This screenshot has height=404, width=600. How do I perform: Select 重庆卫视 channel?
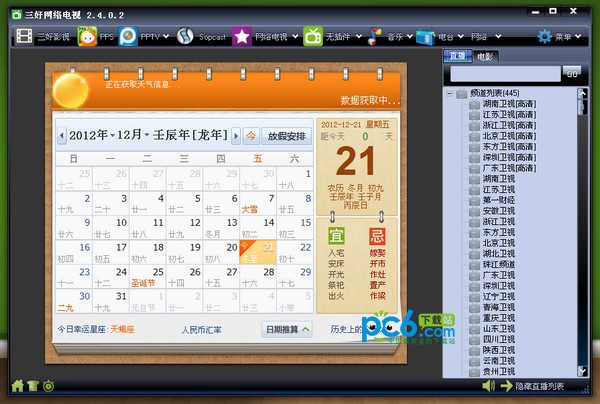pos(499,318)
